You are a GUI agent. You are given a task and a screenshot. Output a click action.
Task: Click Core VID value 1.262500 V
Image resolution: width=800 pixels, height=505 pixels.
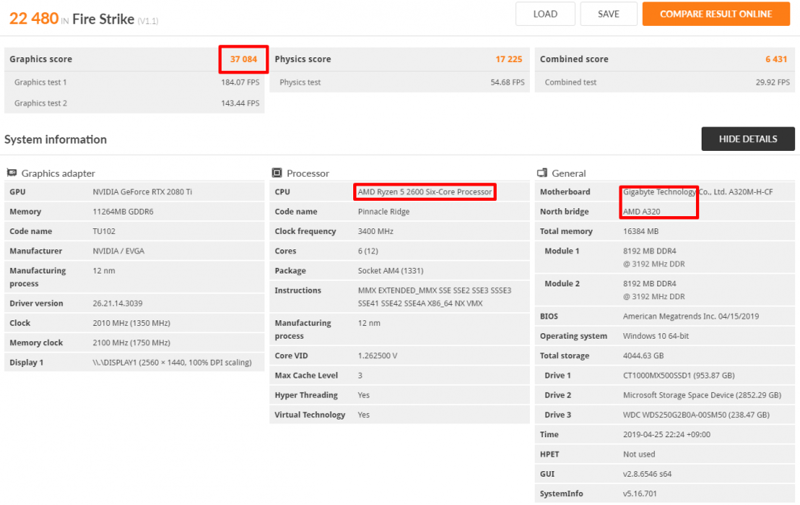click(377, 356)
